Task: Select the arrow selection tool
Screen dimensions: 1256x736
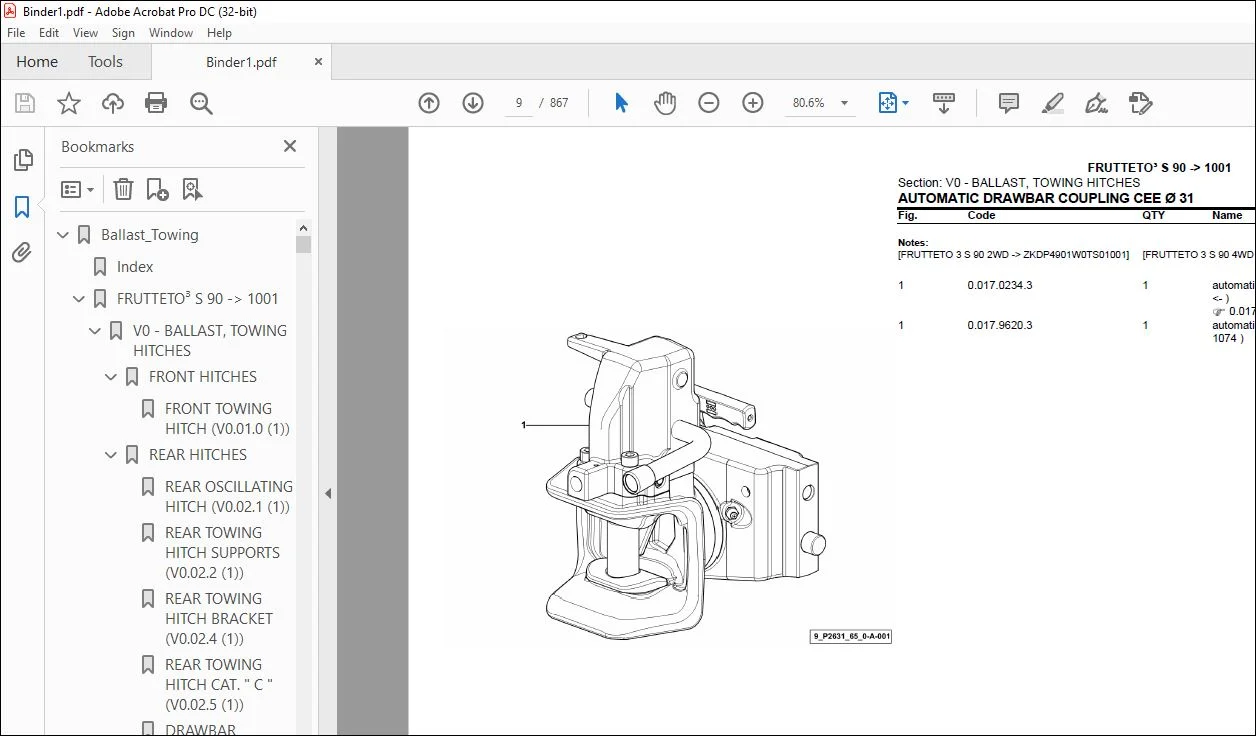Action: point(621,103)
